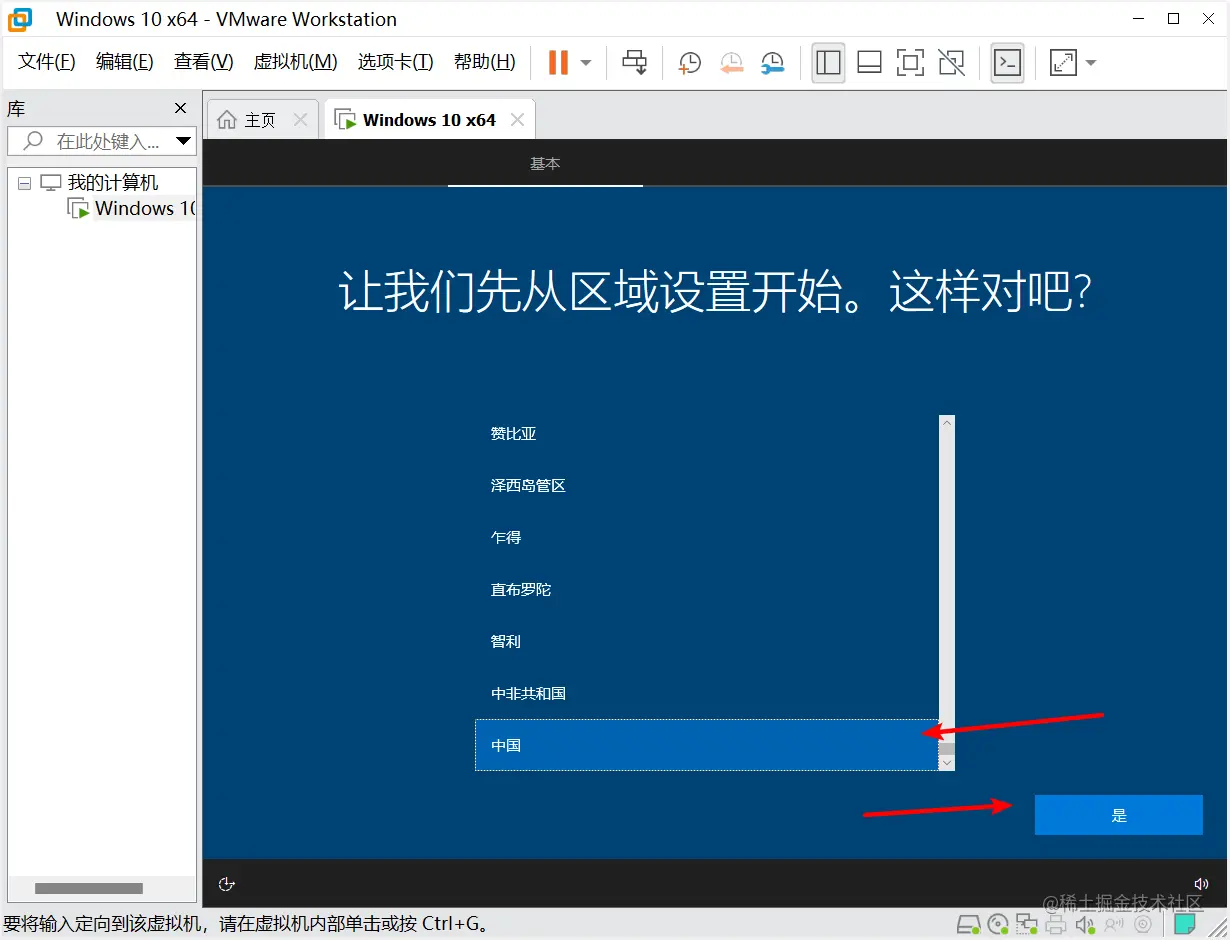
Task: Open the library search filter dropdown
Action: point(184,141)
